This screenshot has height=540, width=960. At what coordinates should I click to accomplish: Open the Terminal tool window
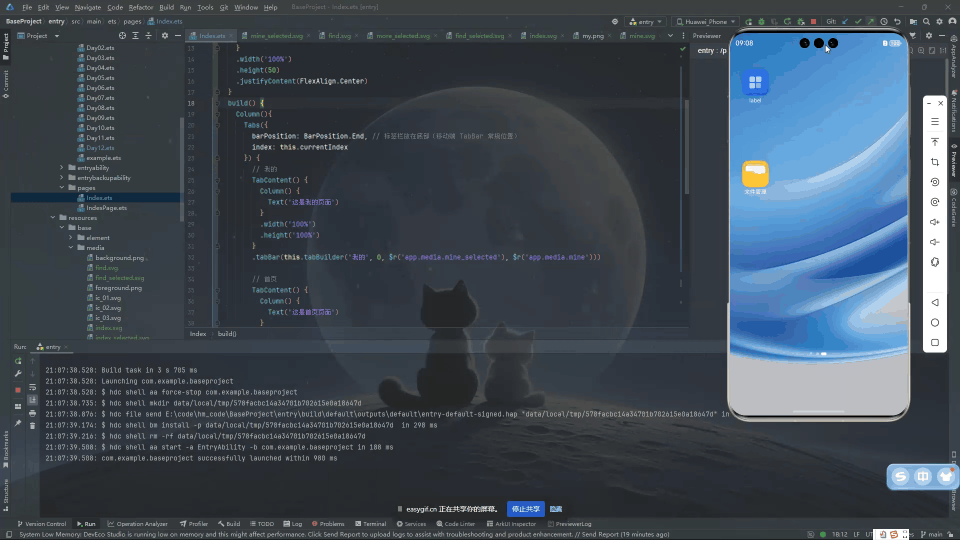(x=370, y=524)
